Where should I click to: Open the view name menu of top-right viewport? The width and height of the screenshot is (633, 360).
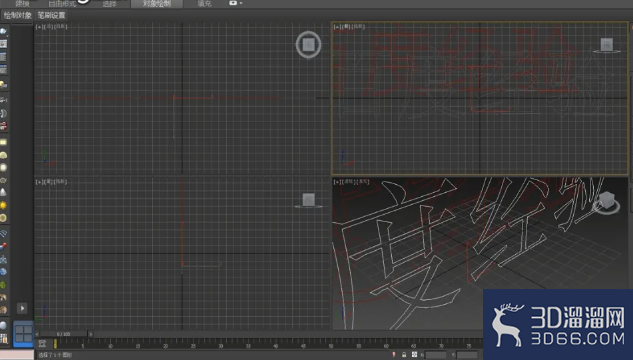coord(346,27)
